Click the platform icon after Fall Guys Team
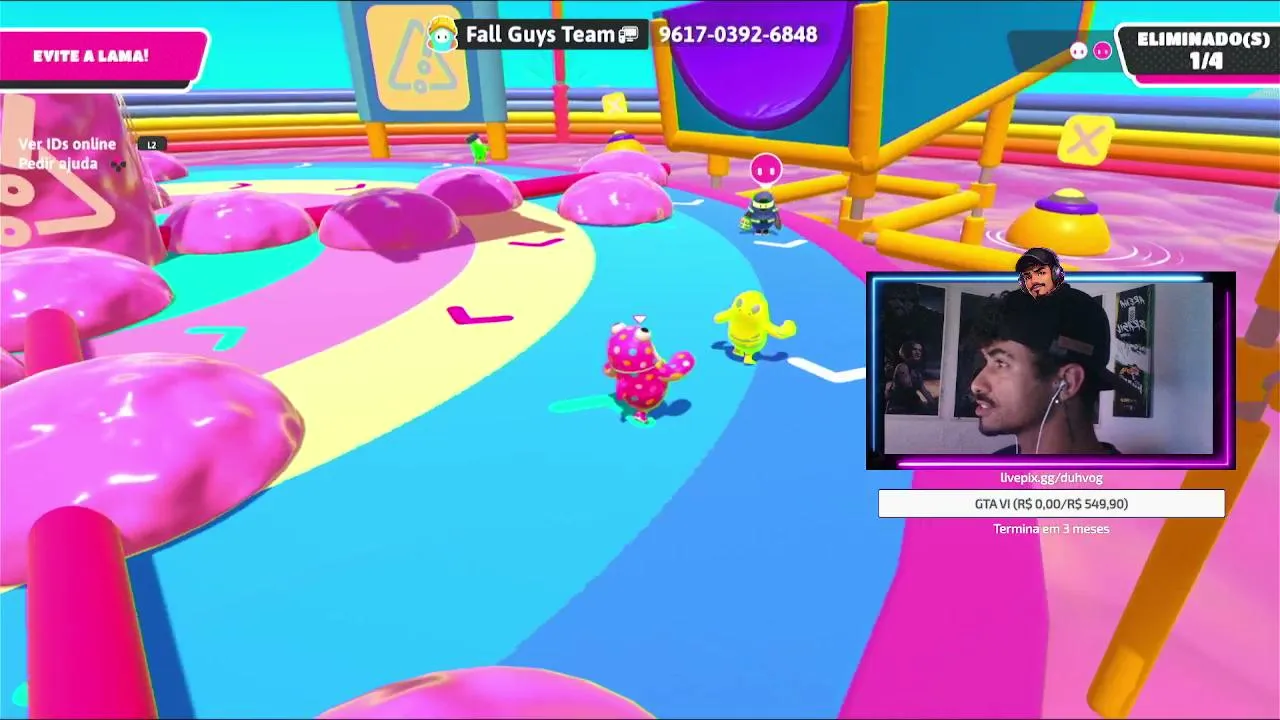 tap(629, 35)
